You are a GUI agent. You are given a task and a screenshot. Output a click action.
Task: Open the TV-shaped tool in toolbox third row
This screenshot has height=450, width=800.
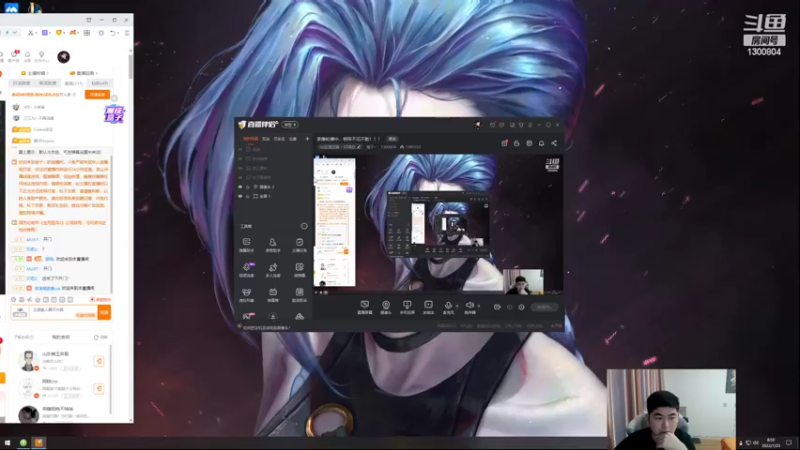tap(273, 294)
